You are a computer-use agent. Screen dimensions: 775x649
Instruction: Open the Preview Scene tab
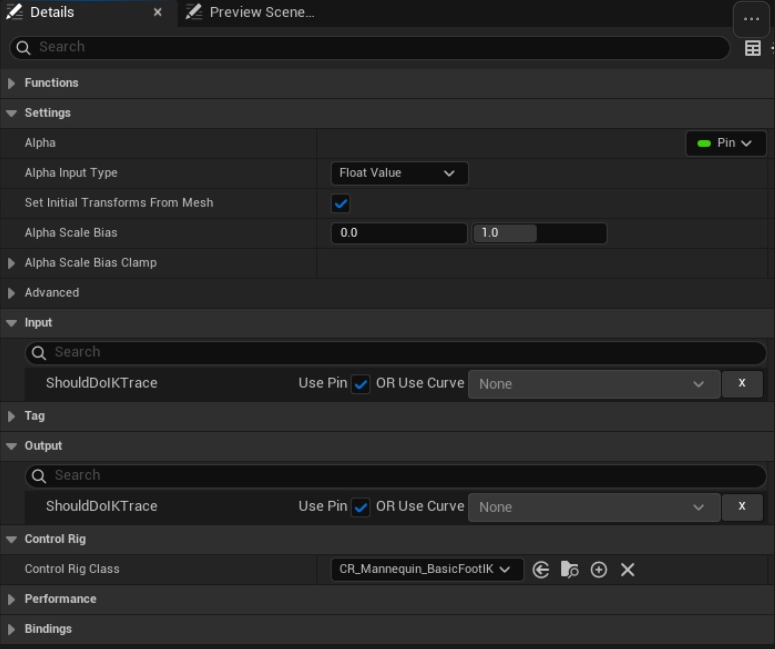[250, 12]
